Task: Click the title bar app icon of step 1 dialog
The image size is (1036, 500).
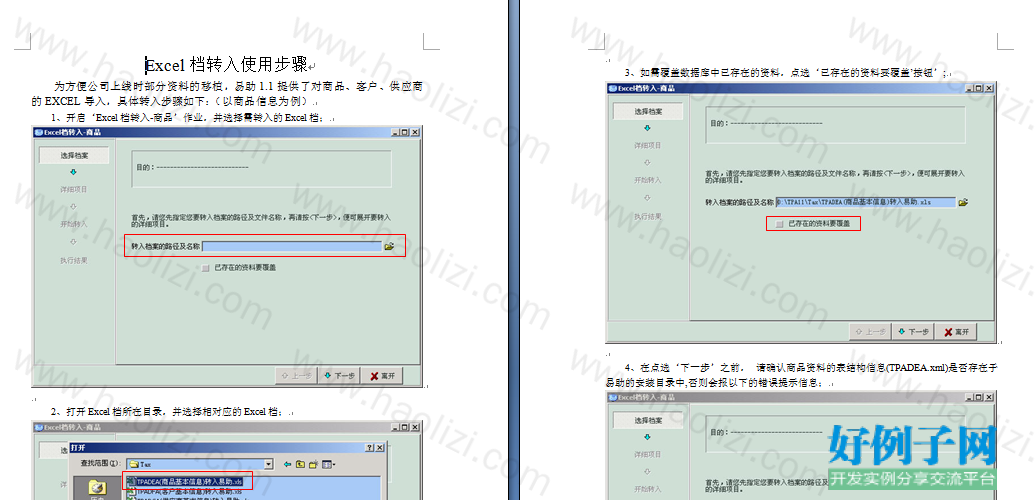Action: [x=38, y=132]
